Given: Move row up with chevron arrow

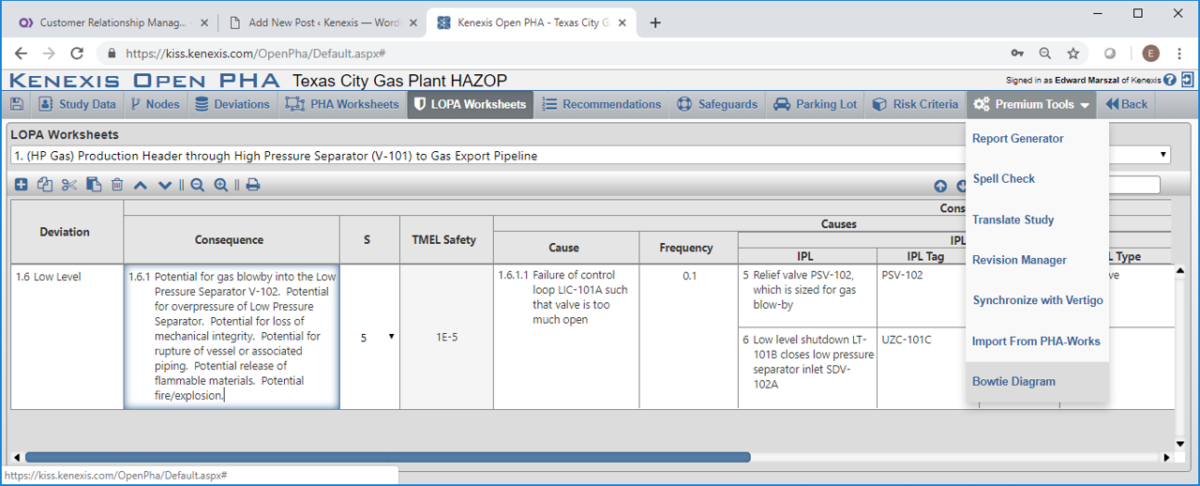Looking at the screenshot, I should point(141,184).
